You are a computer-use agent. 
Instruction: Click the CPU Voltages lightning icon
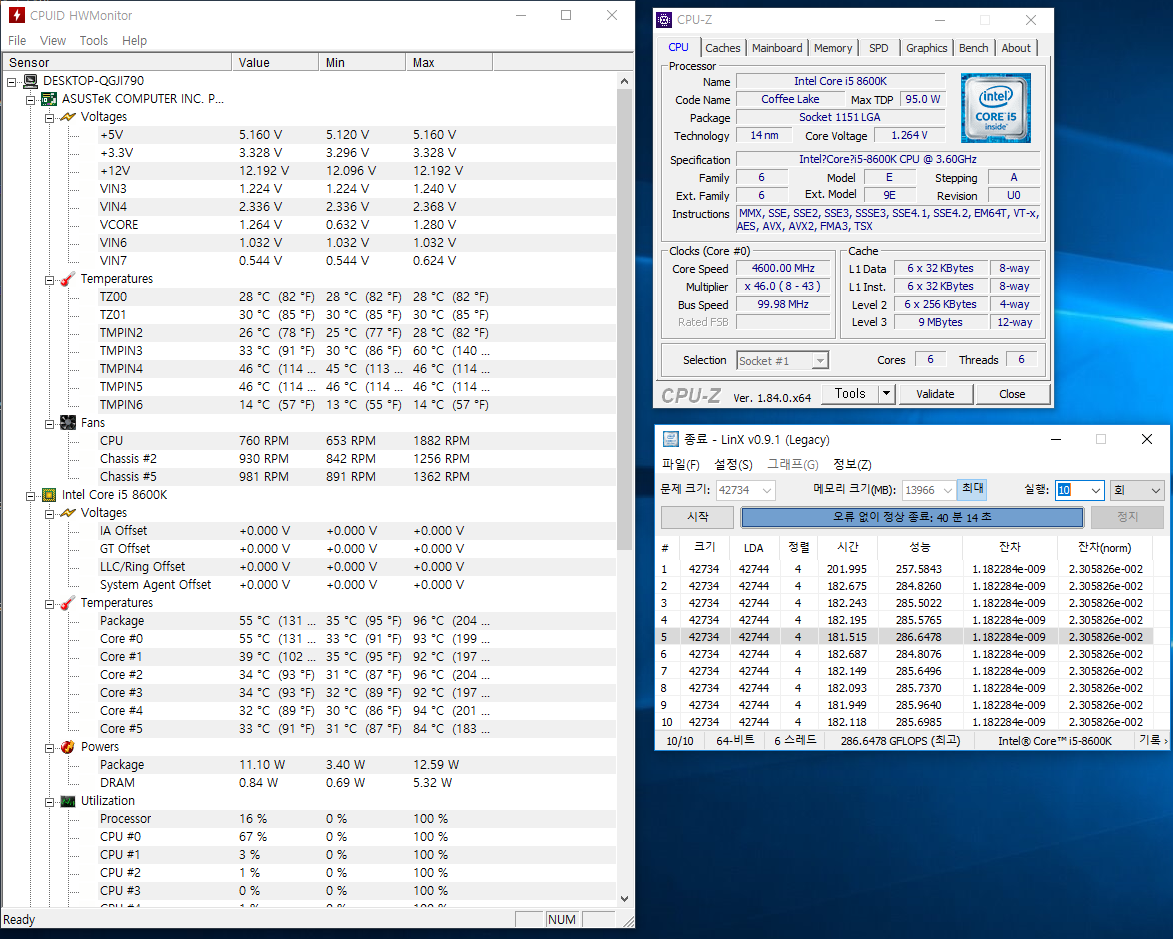point(67,513)
